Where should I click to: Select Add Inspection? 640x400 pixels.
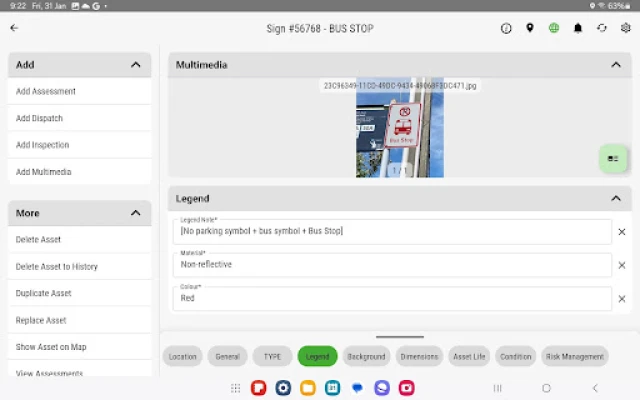coord(42,145)
